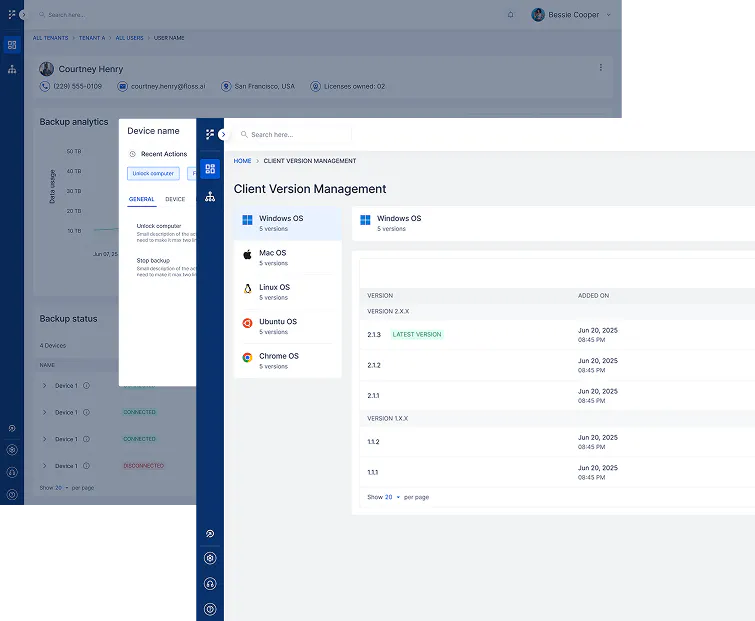Click the VERSION column header

[x=380, y=296]
